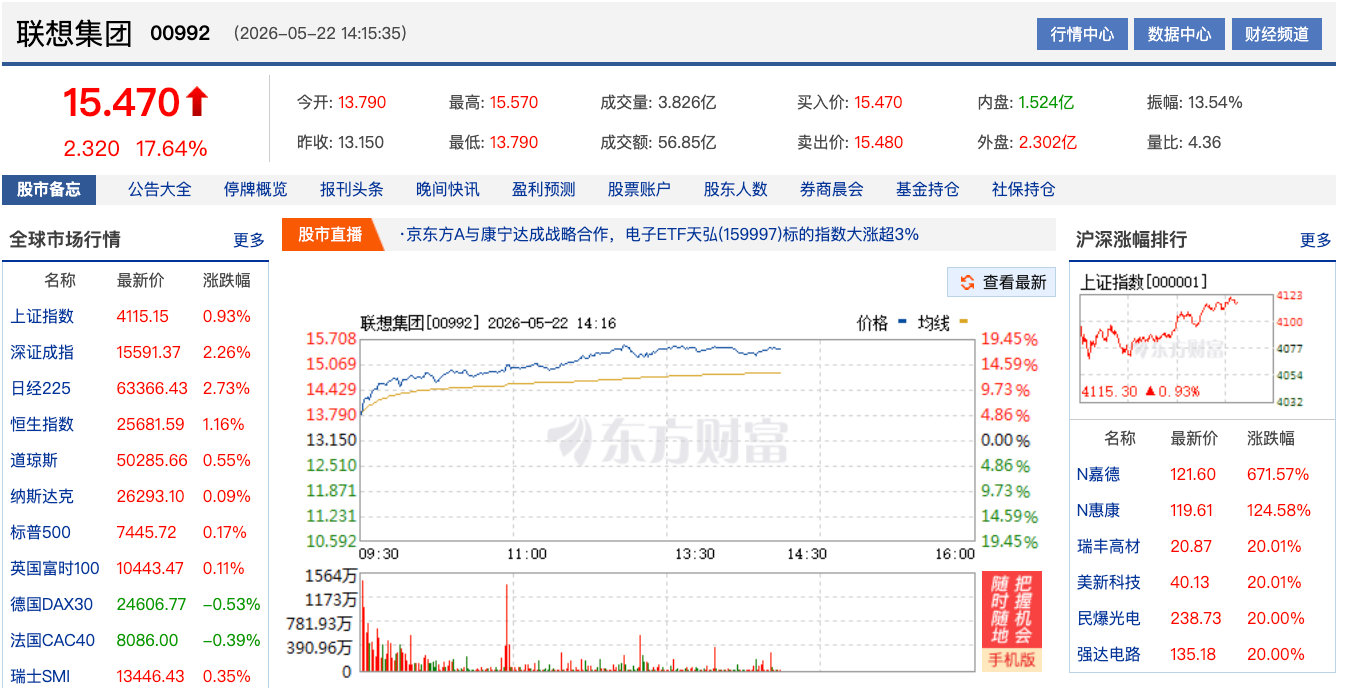The width and height of the screenshot is (1372, 688).
Task: Click the 内盘 1.524亿 value
Action: click(x=1046, y=102)
